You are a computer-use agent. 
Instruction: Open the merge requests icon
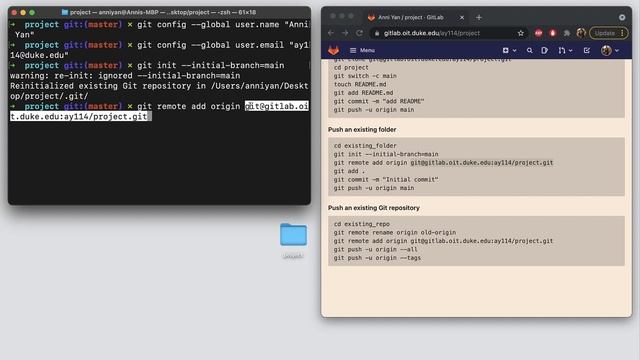pyautogui.click(x=562, y=50)
